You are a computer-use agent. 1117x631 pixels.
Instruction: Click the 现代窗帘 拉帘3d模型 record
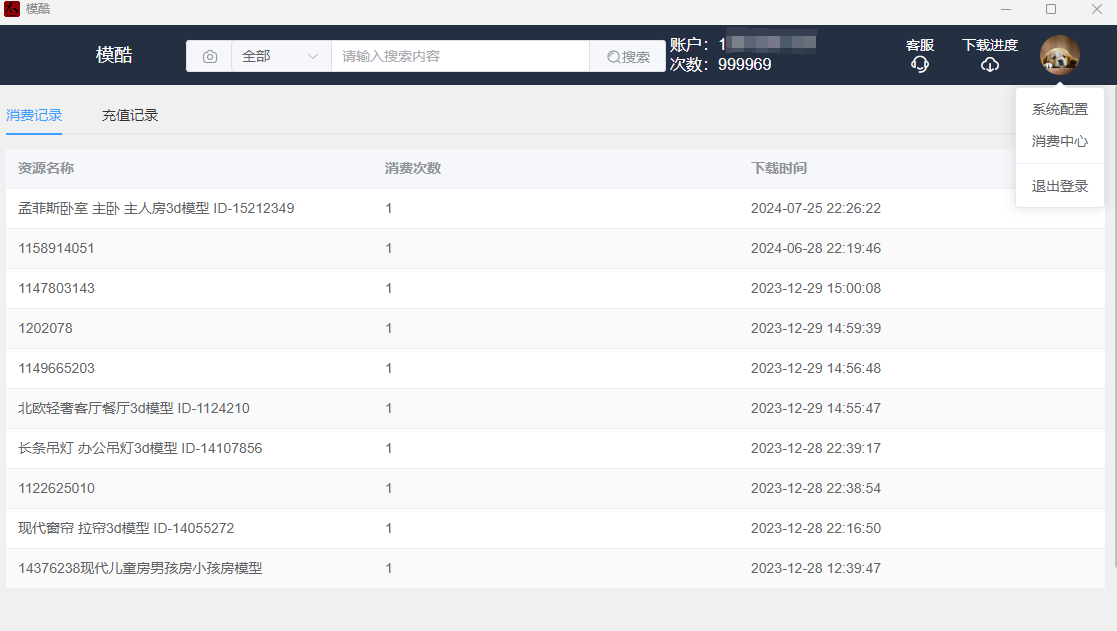pyautogui.click(x=126, y=529)
